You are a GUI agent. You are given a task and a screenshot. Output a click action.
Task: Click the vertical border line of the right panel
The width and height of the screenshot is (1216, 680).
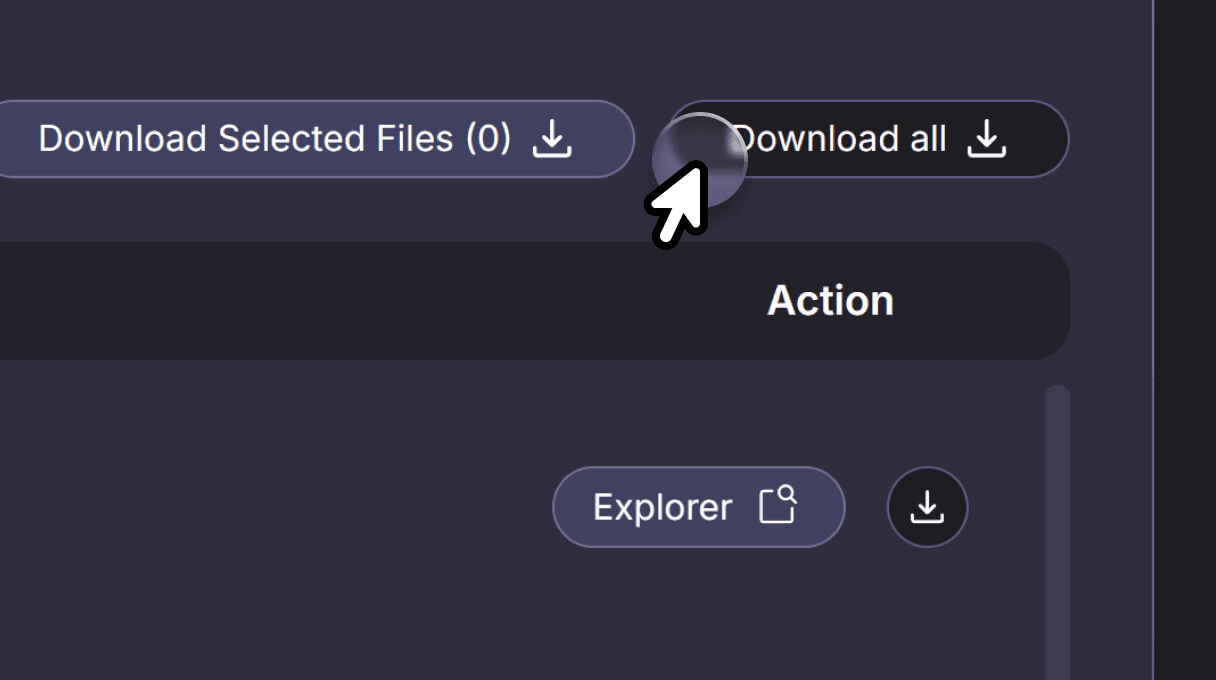[1153, 340]
